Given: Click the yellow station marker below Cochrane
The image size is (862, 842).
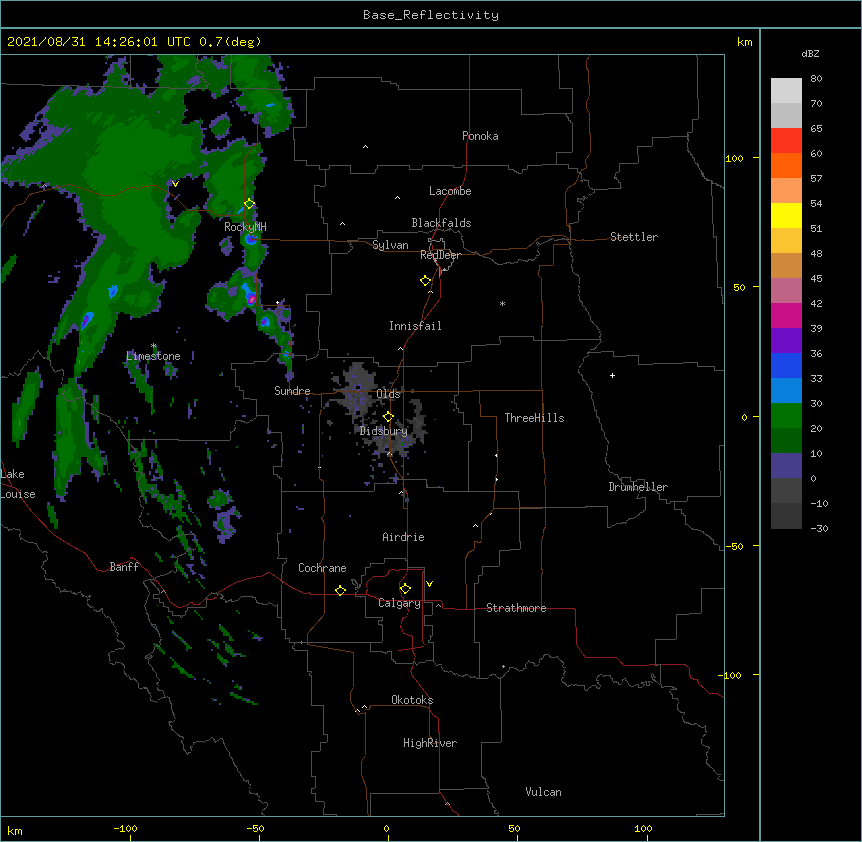Looking at the screenshot, I should pyautogui.click(x=340, y=590).
